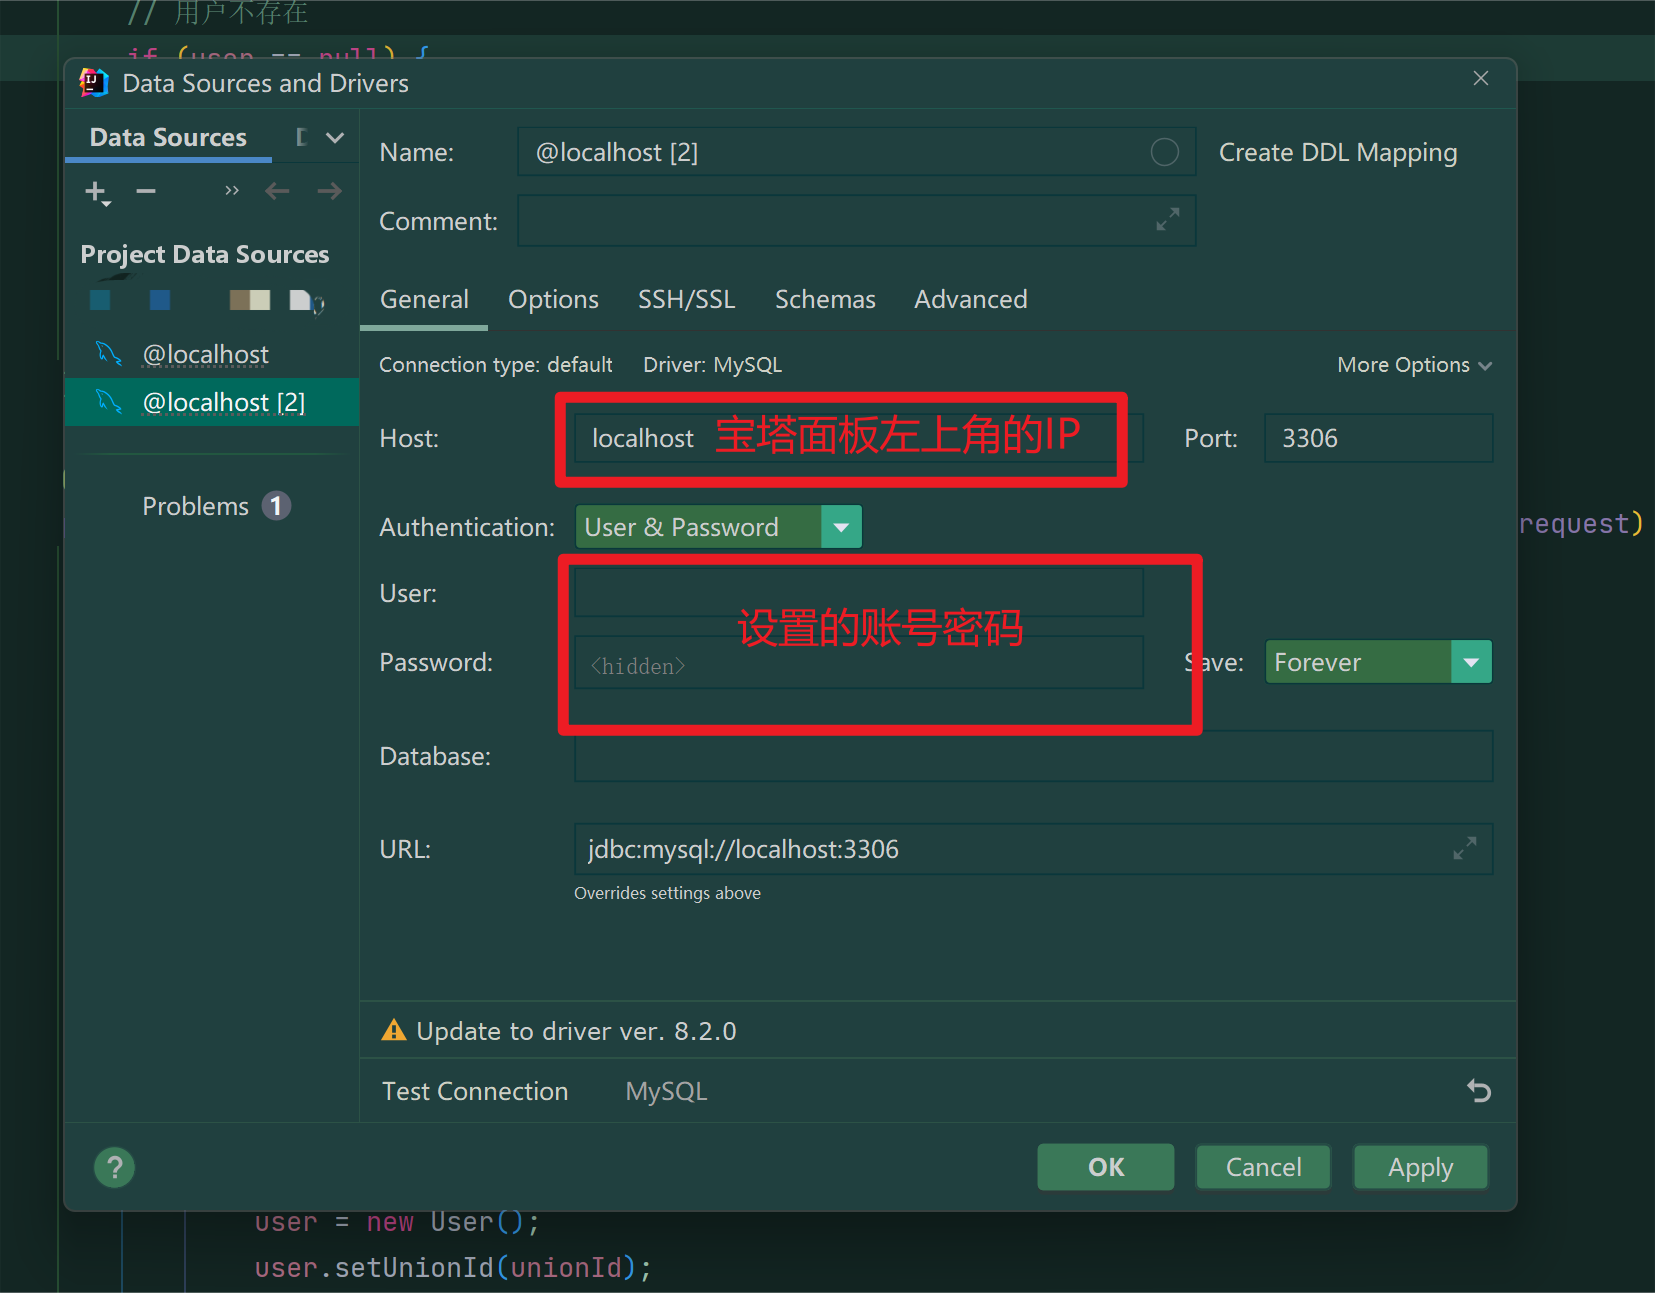The image size is (1655, 1293).
Task: Open the Problems section
Action: [195, 506]
